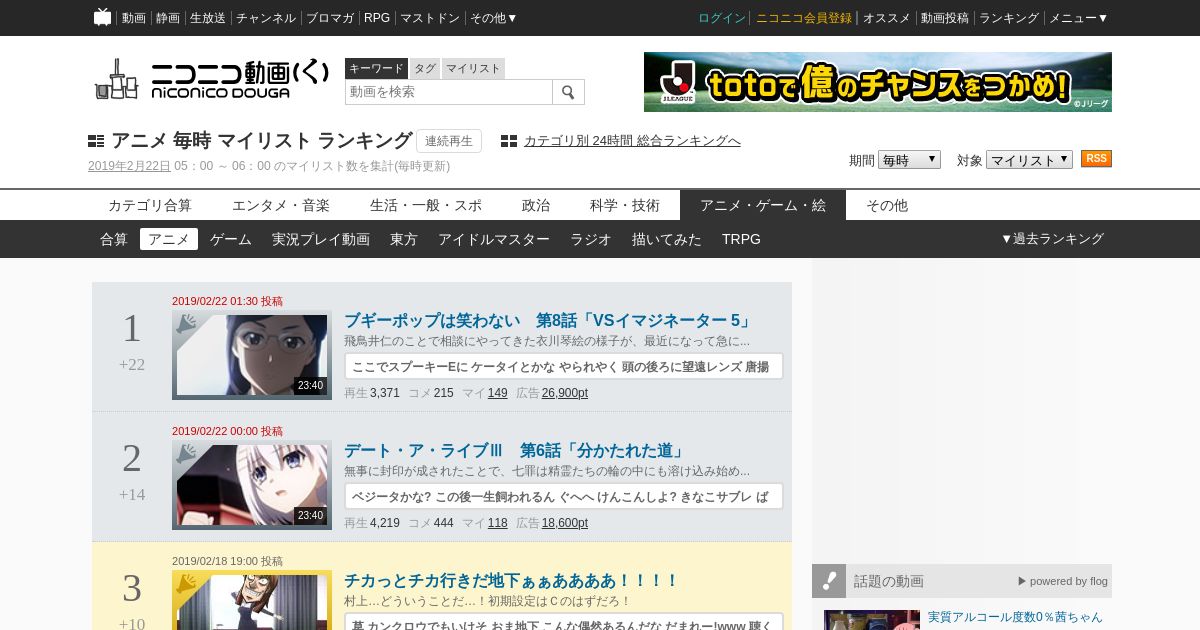1200x630 pixels.
Task: Open ad points 26,900pt link
Action: [x=565, y=393]
